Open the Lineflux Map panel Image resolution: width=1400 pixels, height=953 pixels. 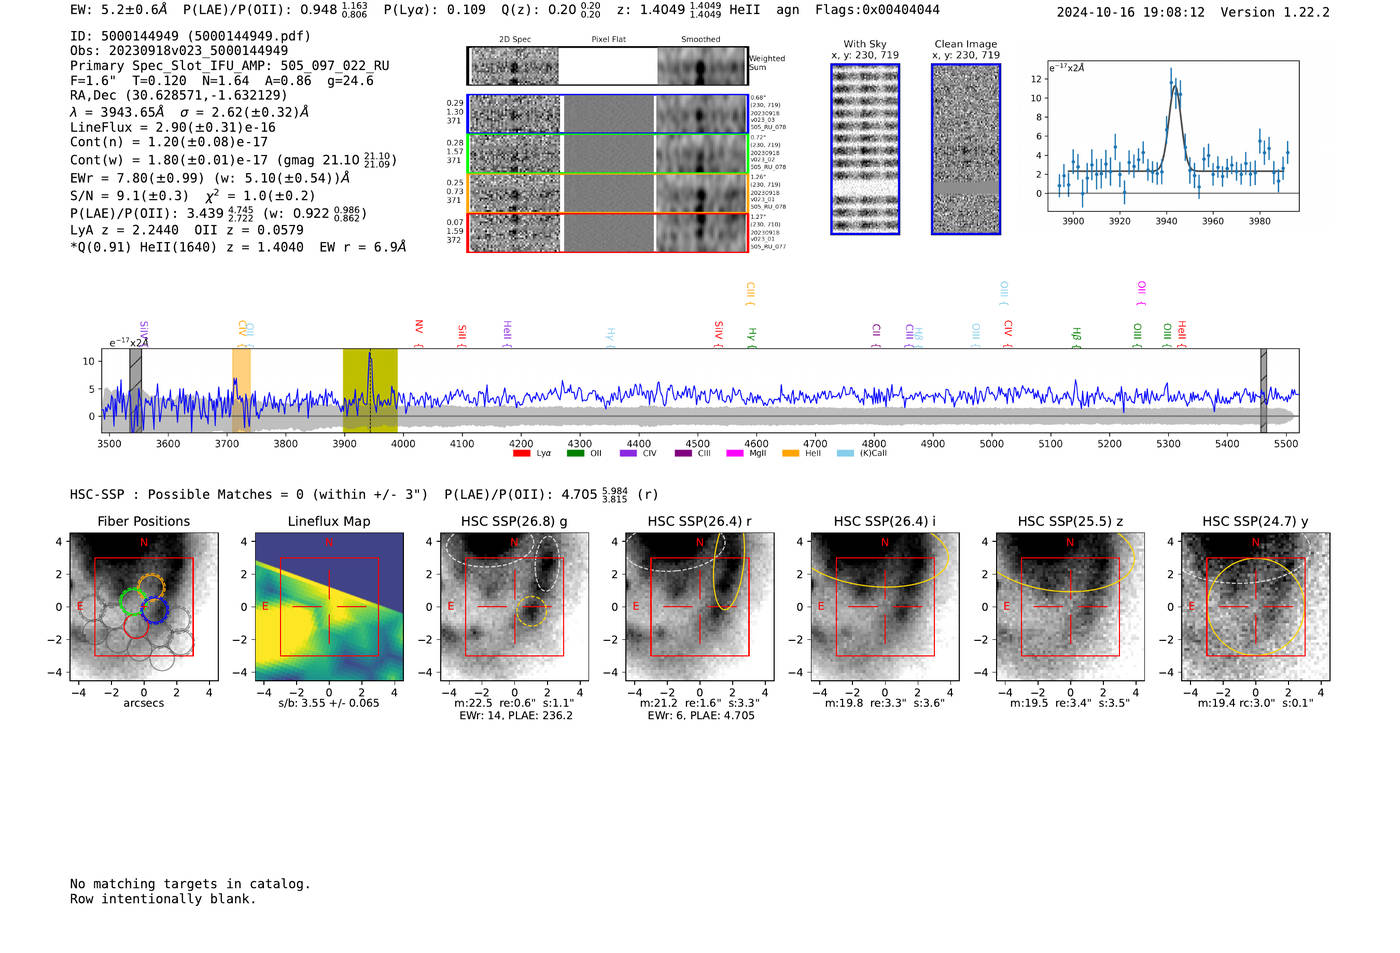329,606
